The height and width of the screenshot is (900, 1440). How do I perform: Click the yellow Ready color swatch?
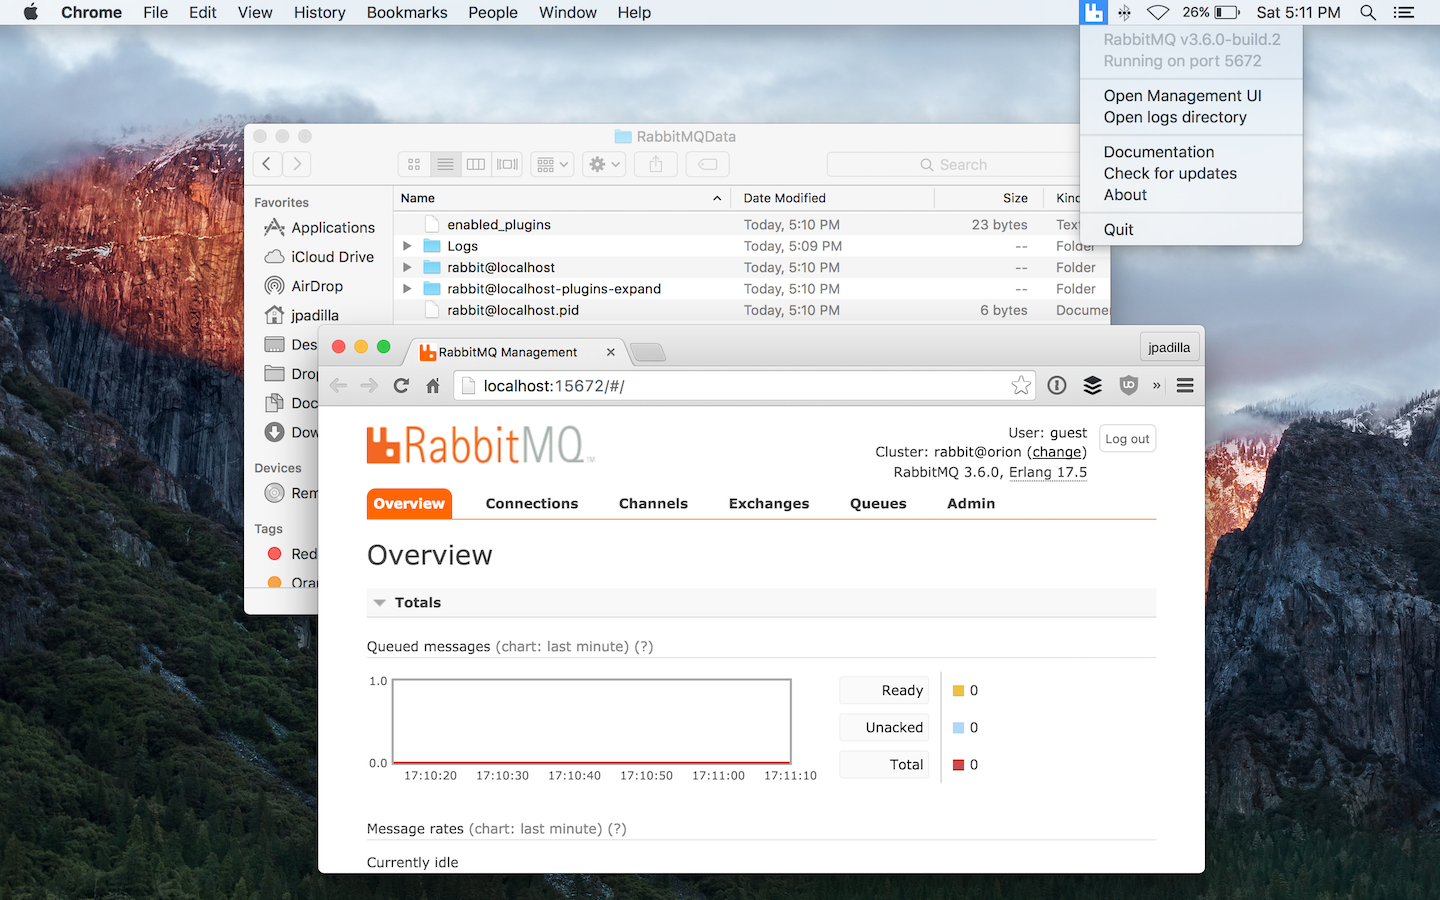958,691
